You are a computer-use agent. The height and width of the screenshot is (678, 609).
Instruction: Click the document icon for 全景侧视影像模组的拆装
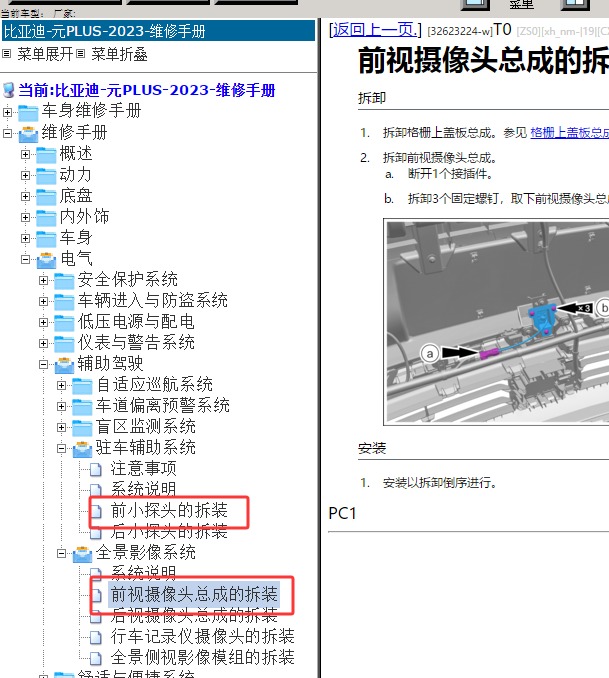[96, 659]
